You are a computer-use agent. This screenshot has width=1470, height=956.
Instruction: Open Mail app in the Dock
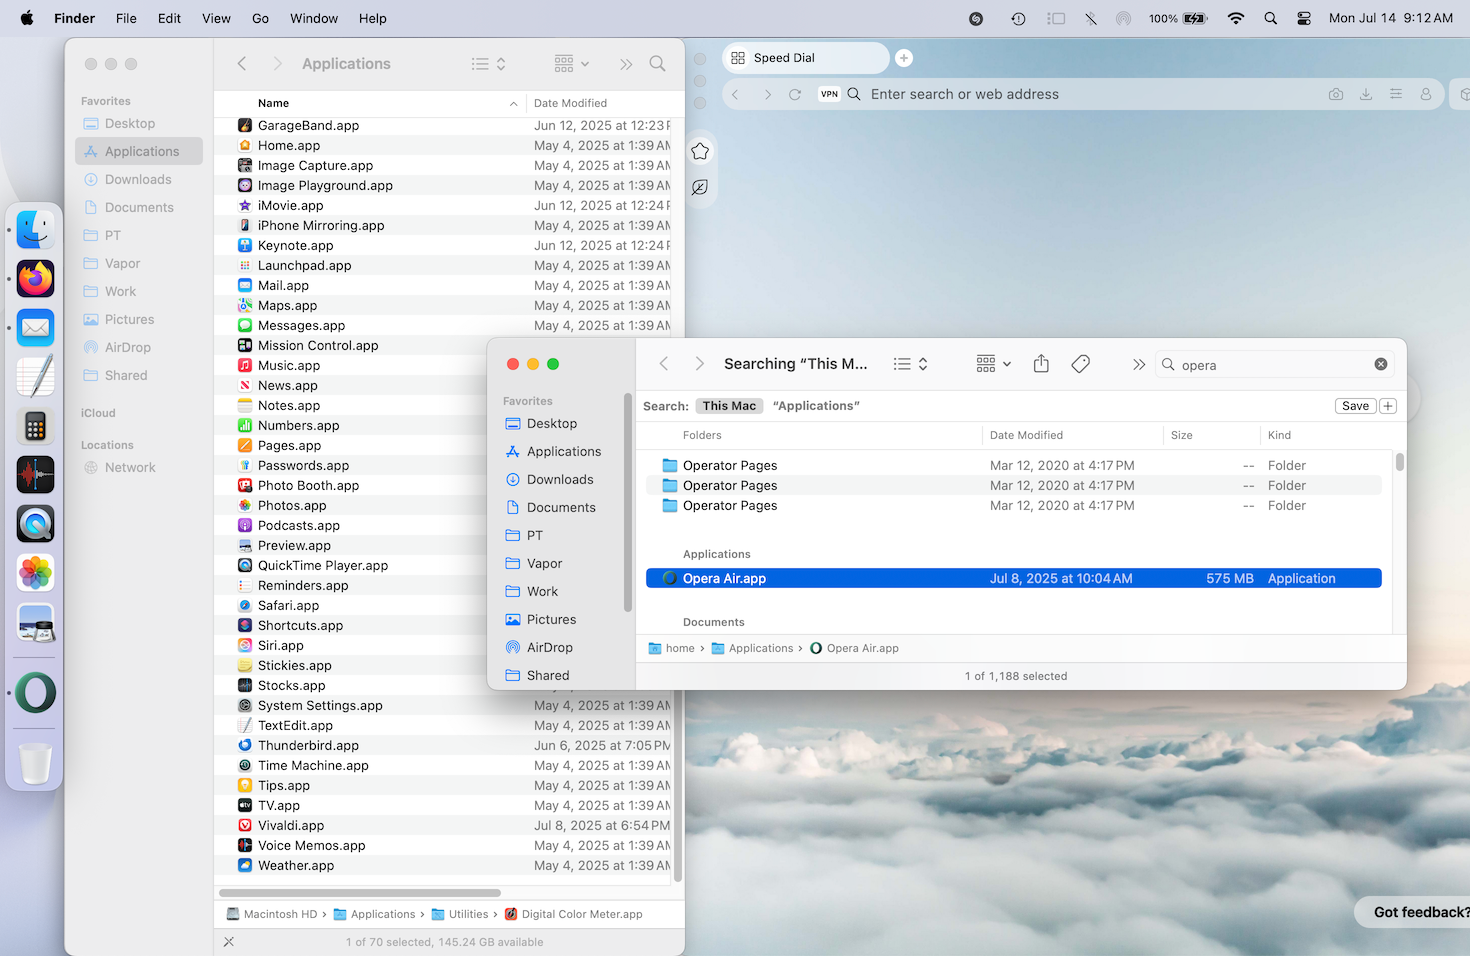[36, 327]
